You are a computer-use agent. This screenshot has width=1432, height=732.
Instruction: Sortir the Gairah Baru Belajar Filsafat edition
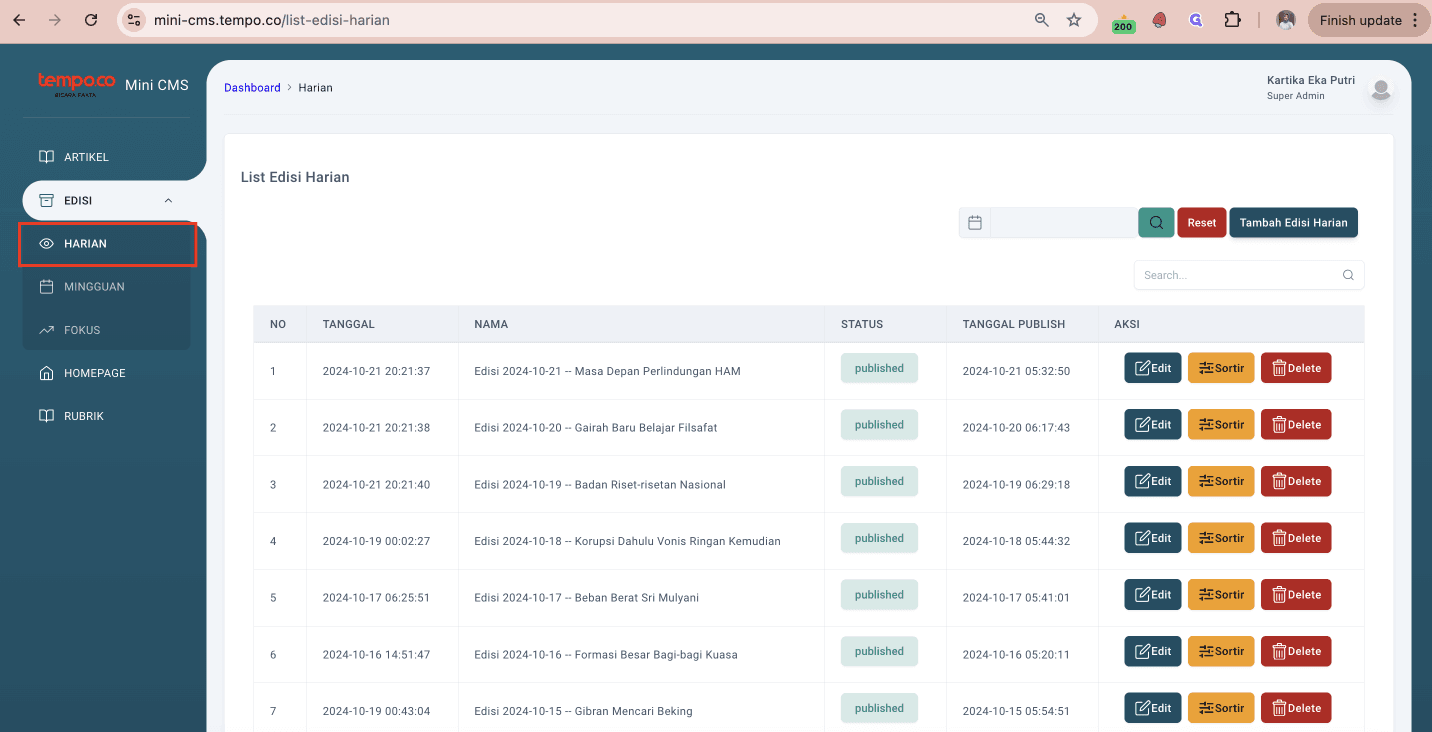(1221, 425)
